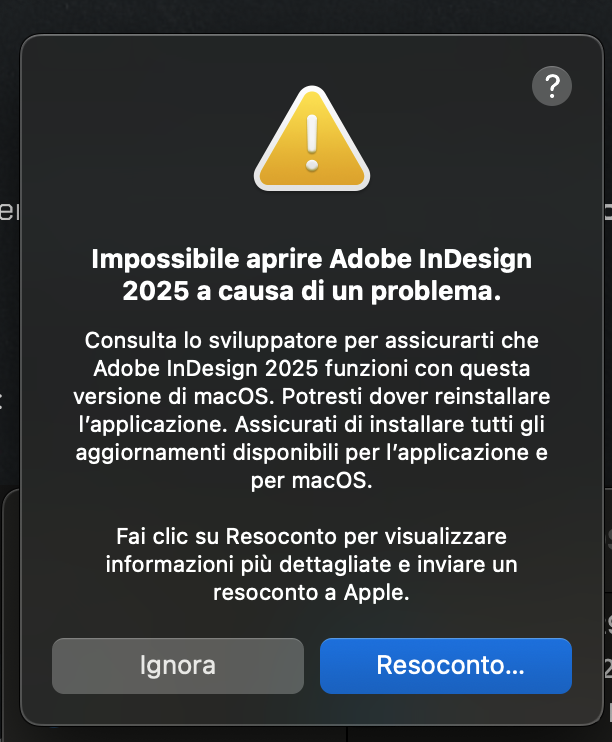Click the text line "Fai clic su Resoconto per visualizzare"
The width and height of the screenshot is (612, 742).
coord(312,535)
